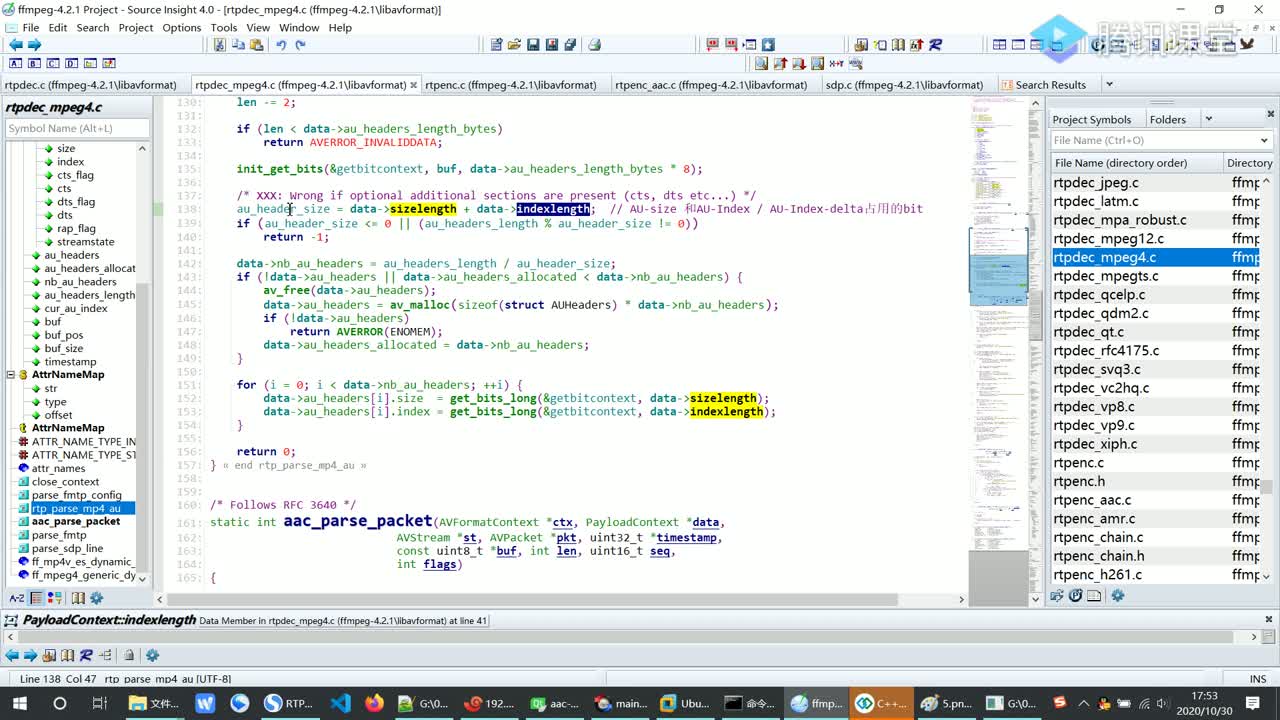1280x720 pixels.
Task: Sort by File Name column header
Action: [1136, 163]
